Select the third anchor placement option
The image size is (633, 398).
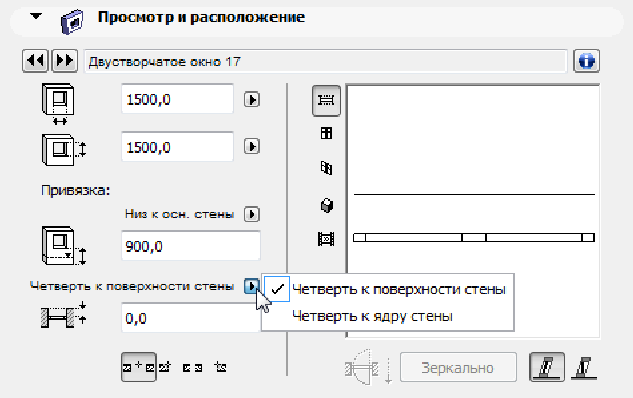[192, 368]
